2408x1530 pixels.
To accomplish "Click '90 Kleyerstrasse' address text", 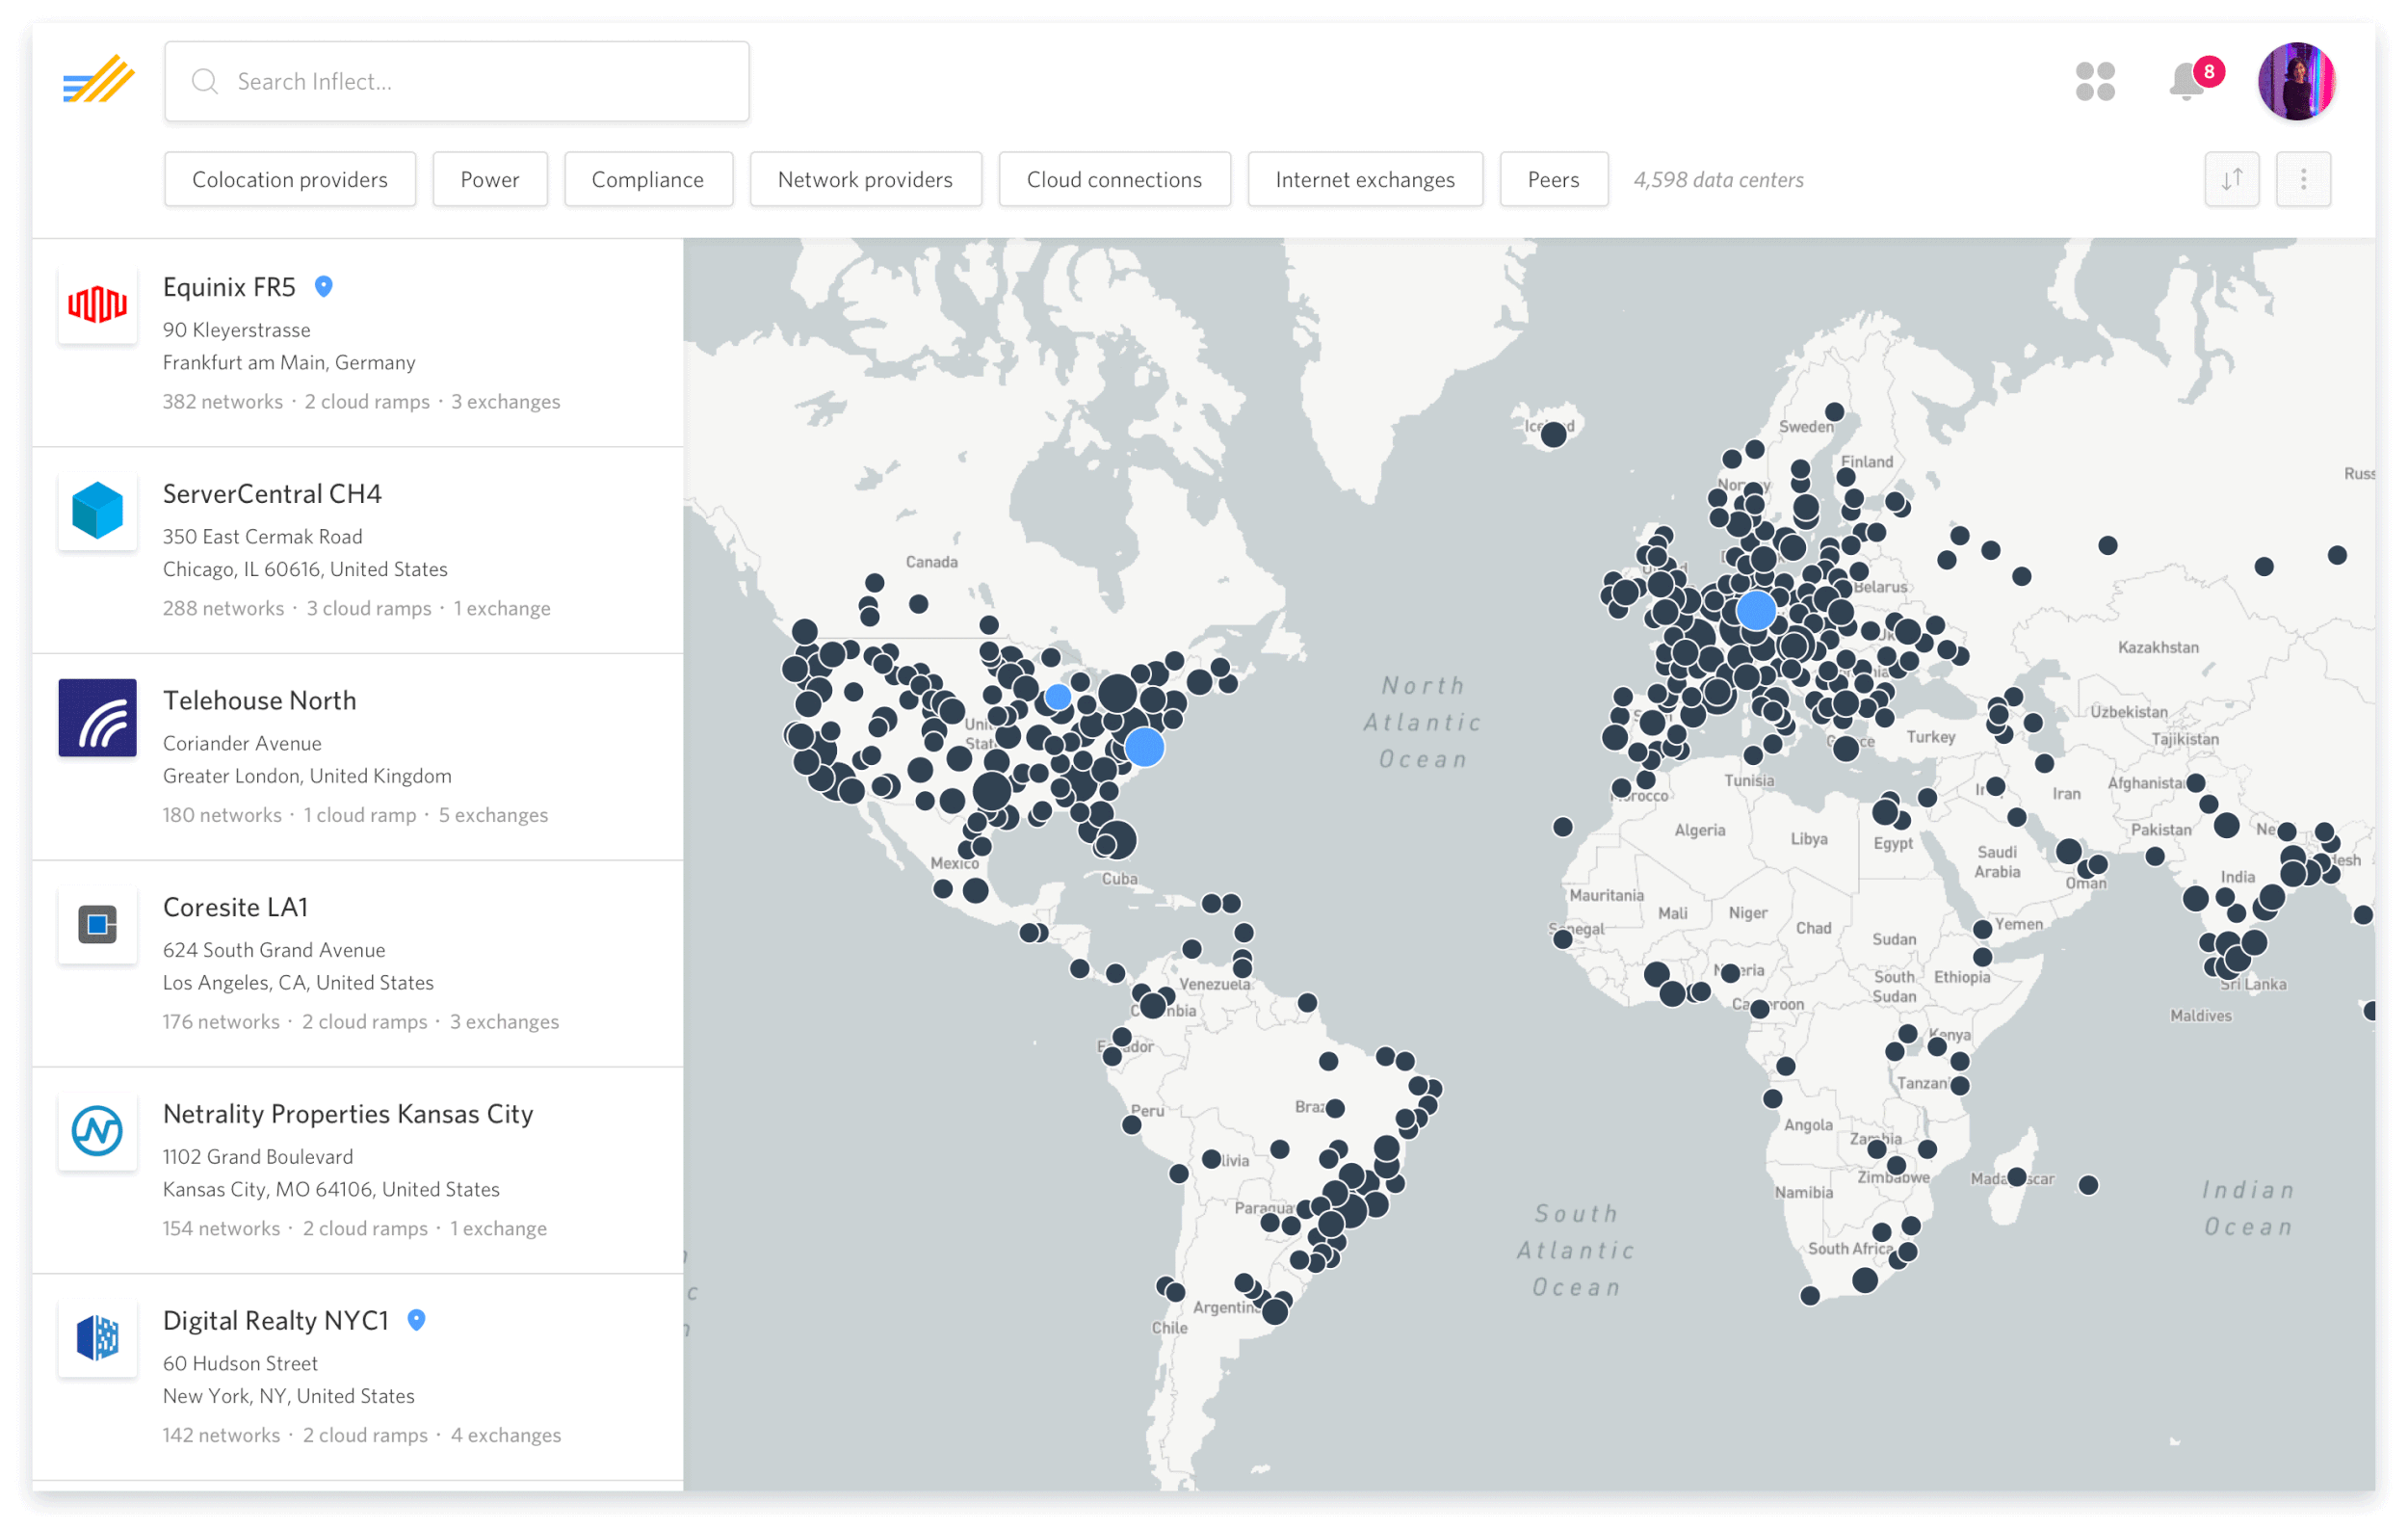I will click(x=237, y=330).
